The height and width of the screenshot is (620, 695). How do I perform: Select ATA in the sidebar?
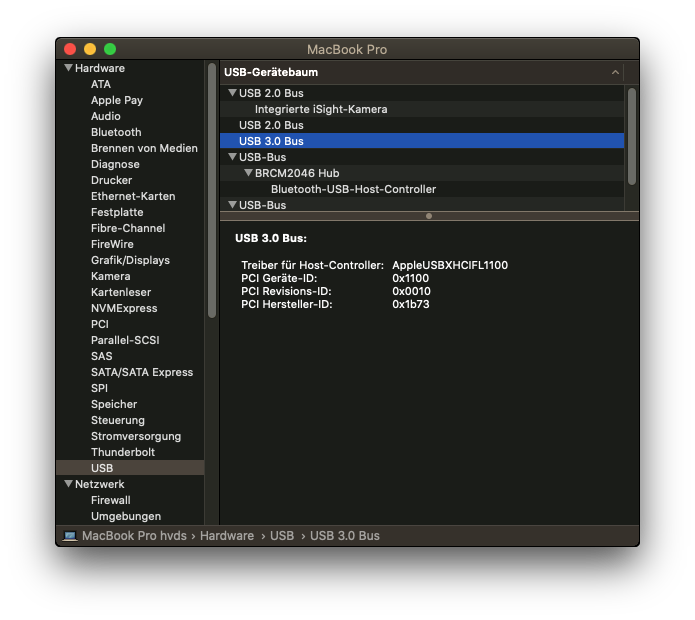point(101,84)
